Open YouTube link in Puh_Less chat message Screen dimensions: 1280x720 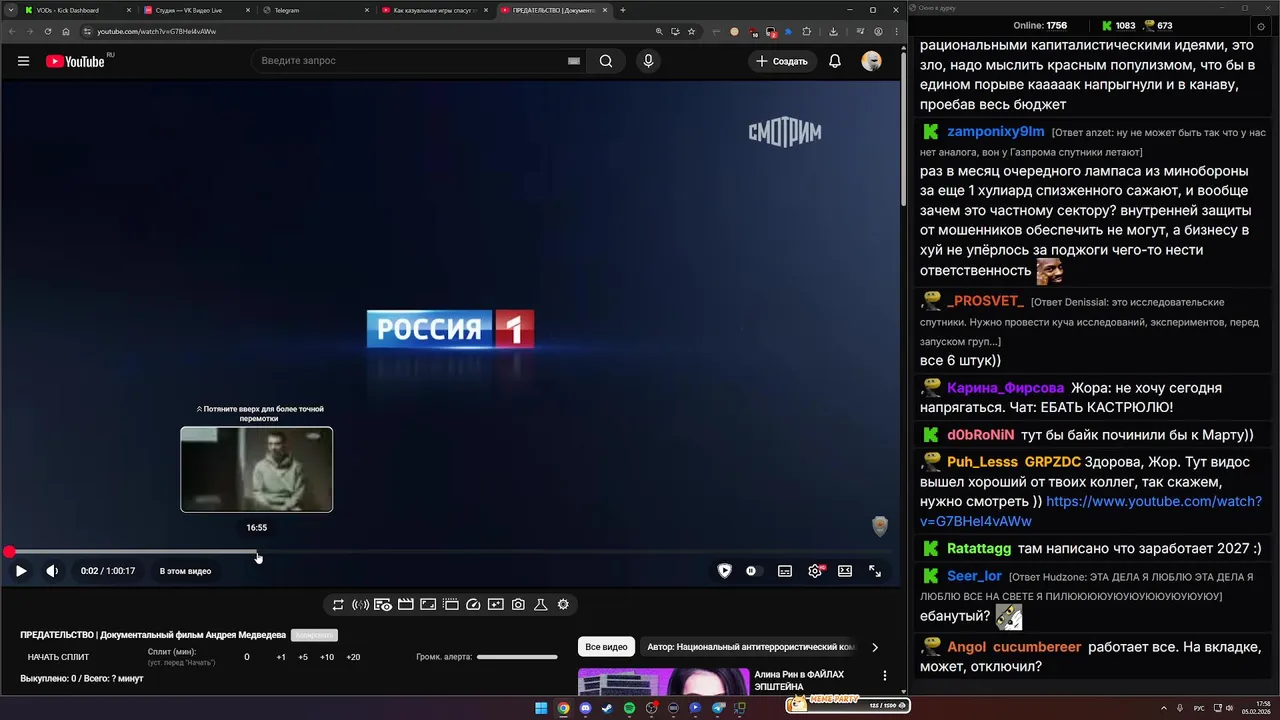pos(1091,511)
